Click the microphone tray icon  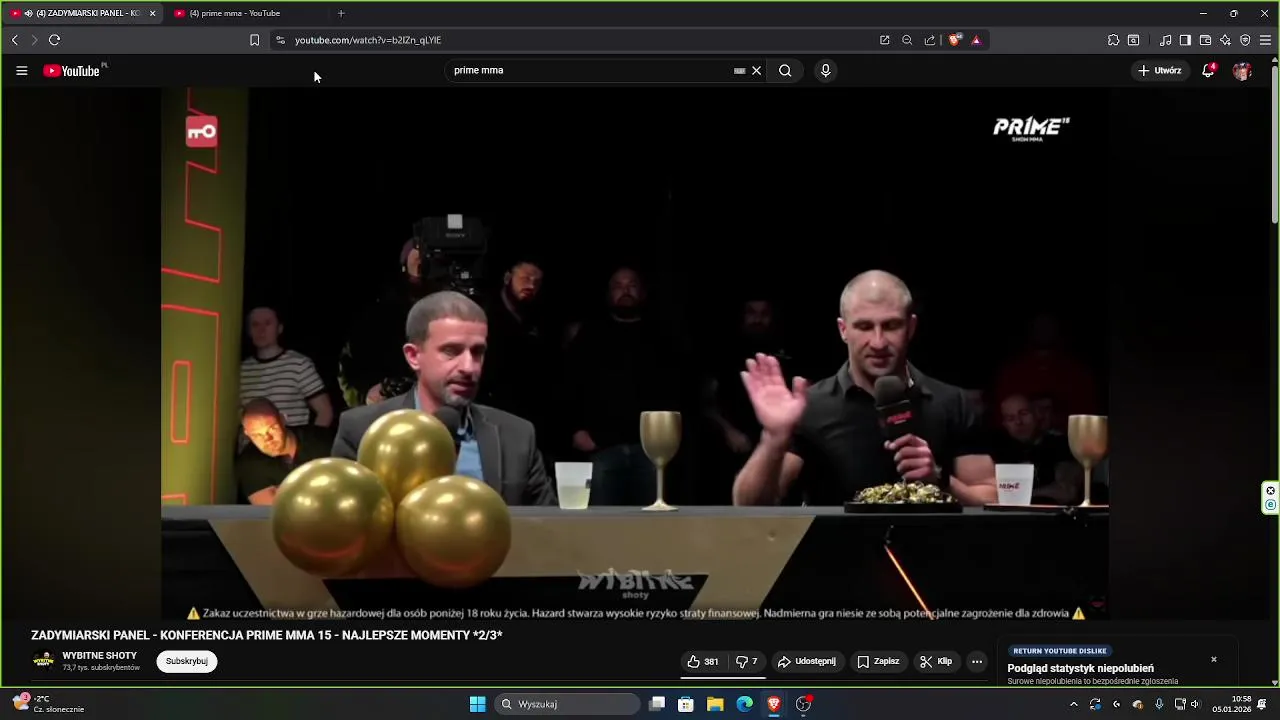(x=1159, y=704)
